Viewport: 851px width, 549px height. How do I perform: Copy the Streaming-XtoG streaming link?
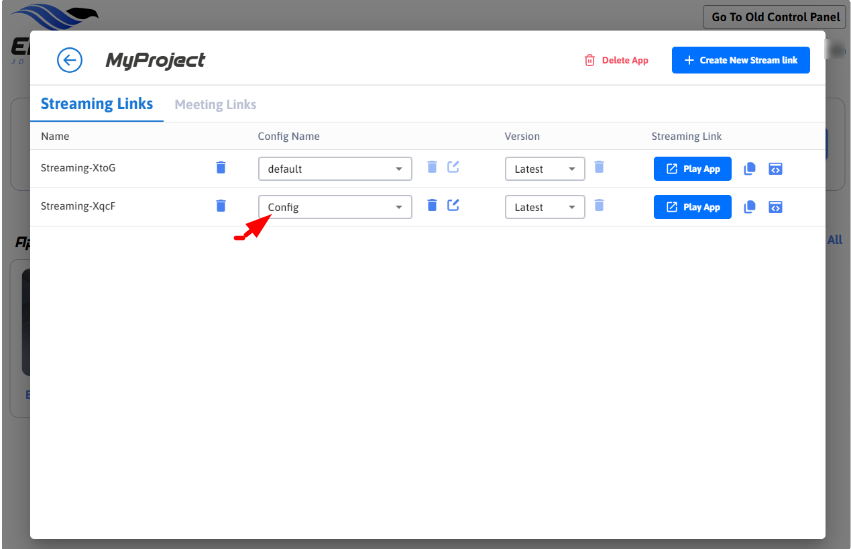point(750,169)
